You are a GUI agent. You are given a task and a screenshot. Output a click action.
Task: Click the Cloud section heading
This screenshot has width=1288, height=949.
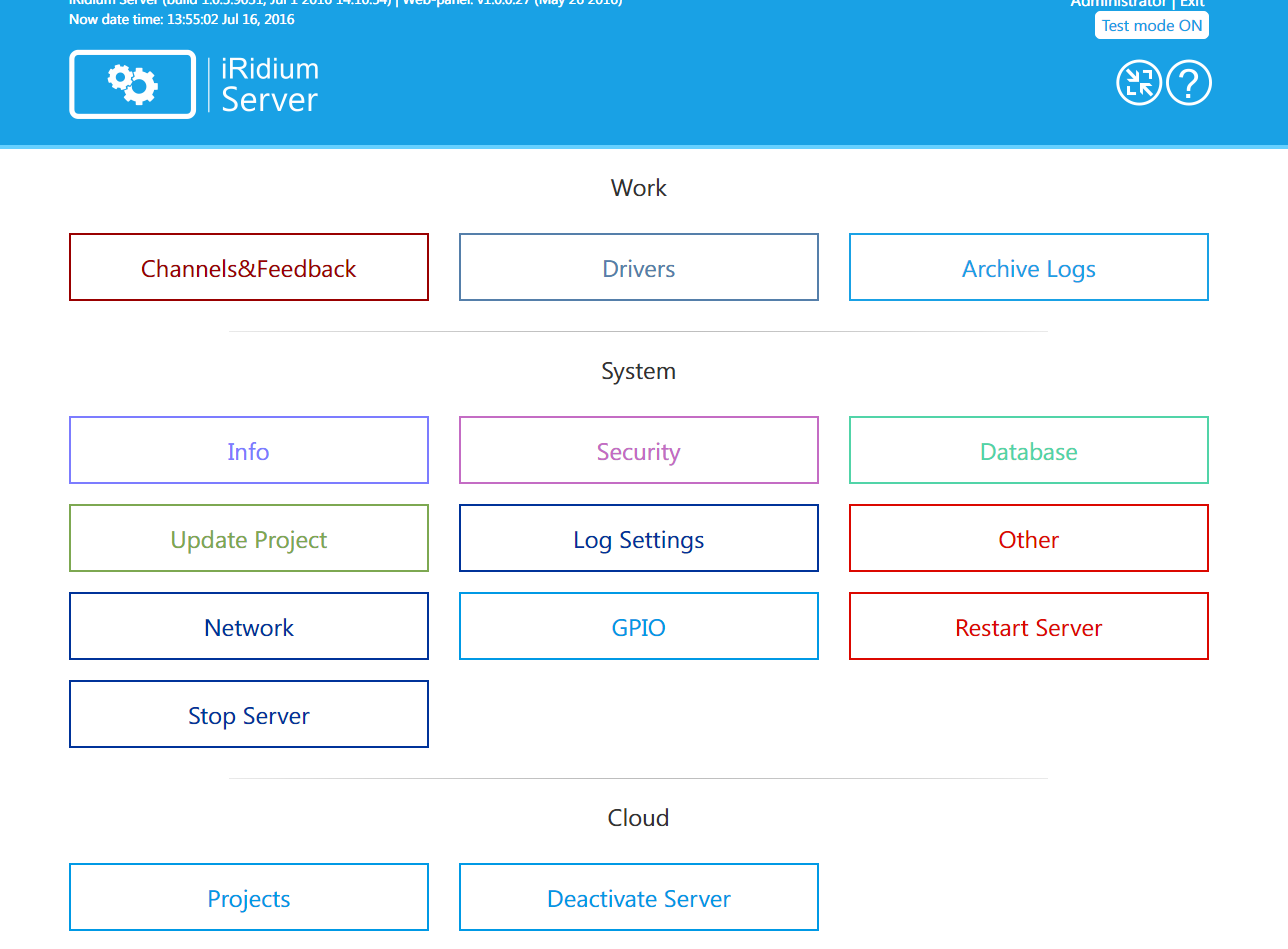point(639,818)
